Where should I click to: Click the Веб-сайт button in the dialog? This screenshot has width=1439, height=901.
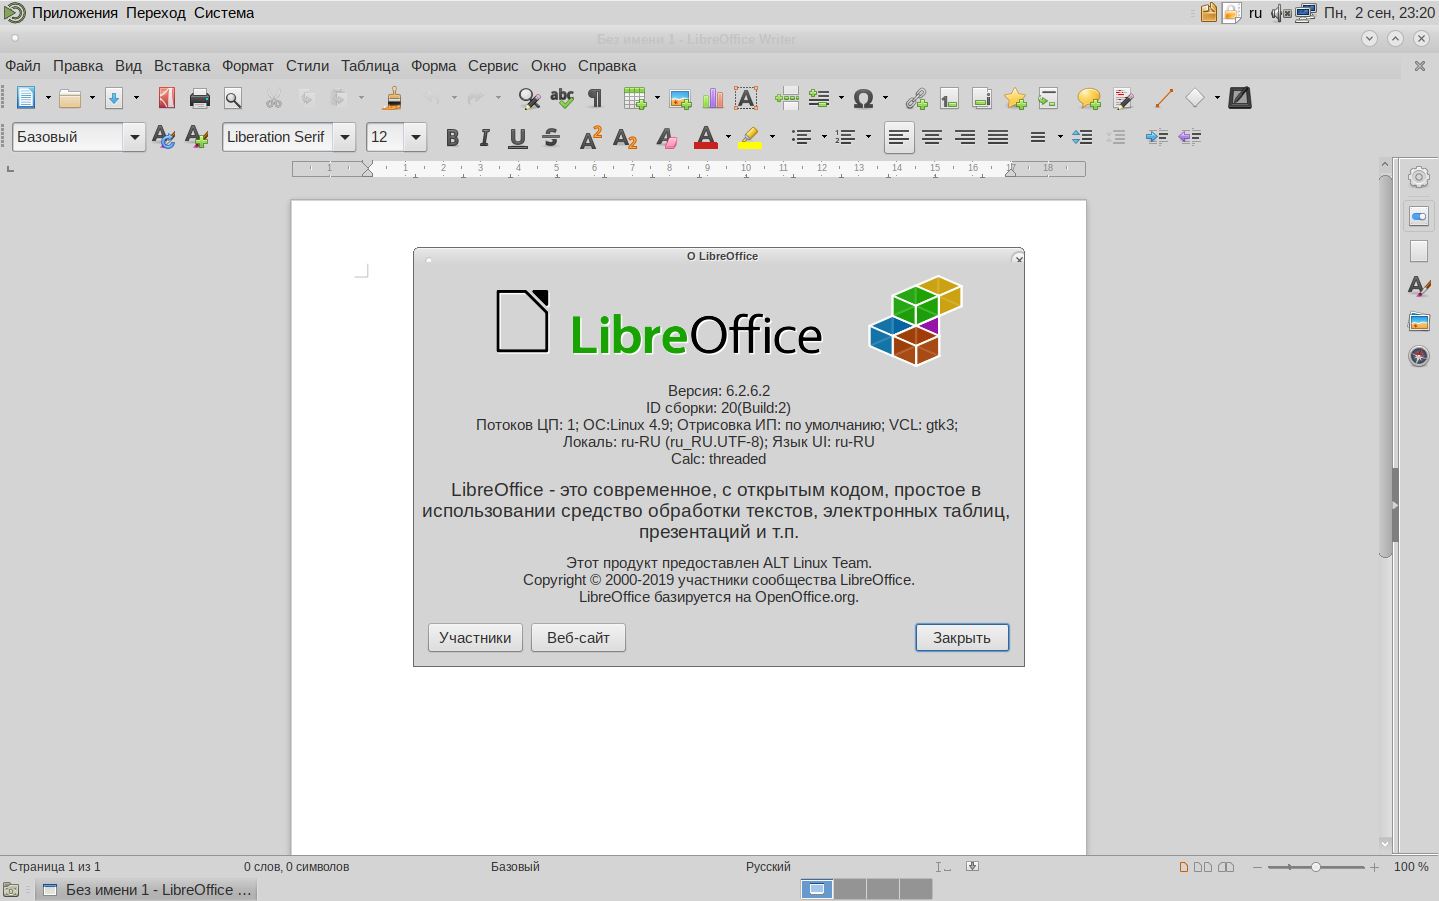578,638
